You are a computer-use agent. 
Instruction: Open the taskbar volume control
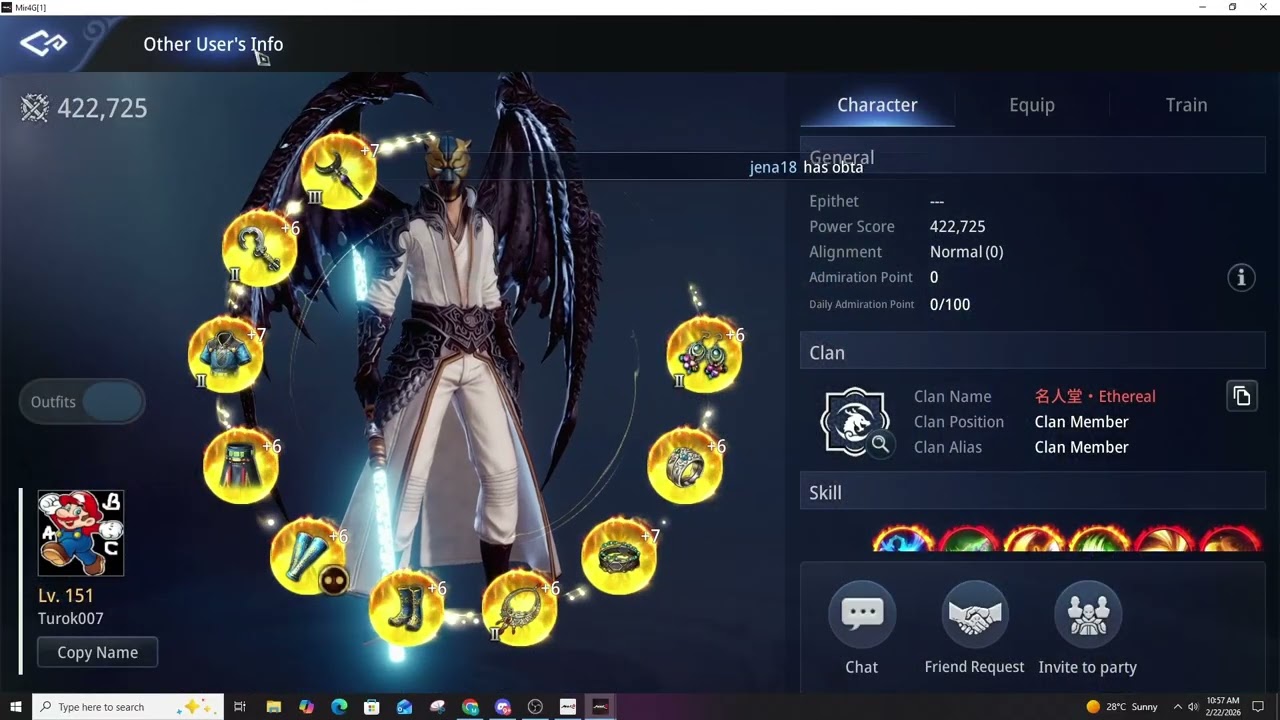coord(1193,707)
